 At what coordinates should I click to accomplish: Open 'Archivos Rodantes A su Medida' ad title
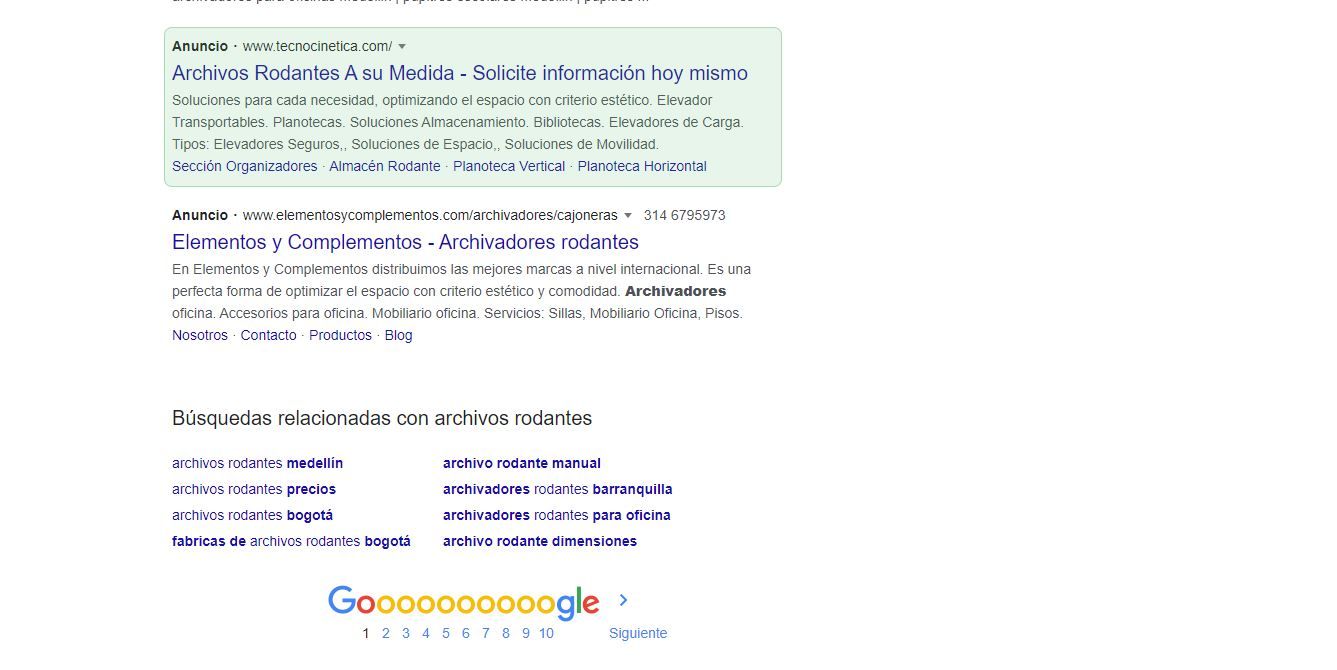pos(459,73)
